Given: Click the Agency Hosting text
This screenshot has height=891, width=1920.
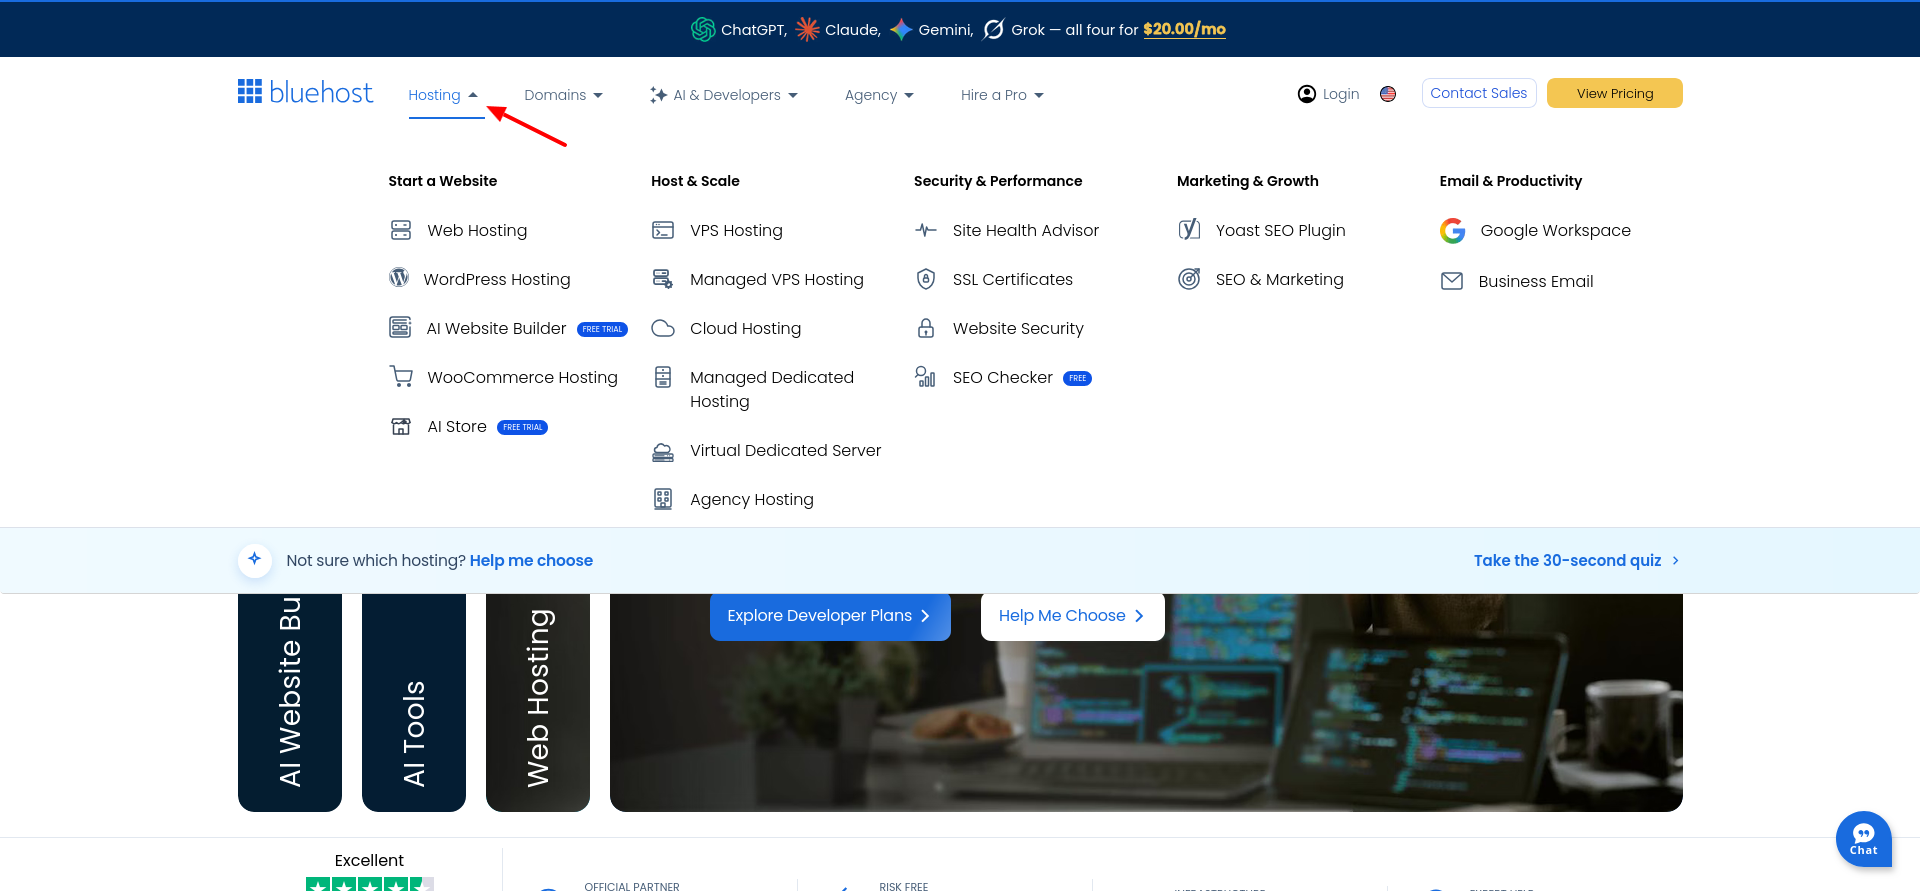Looking at the screenshot, I should (x=751, y=499).
